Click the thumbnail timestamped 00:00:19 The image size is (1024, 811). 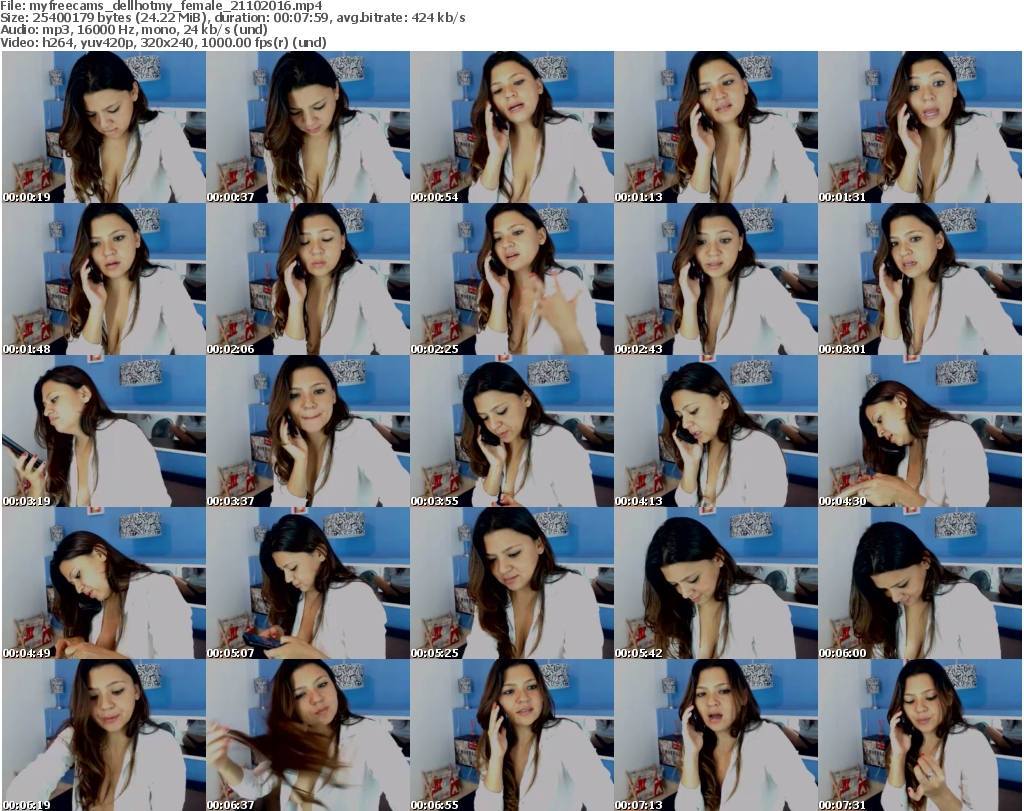[x=103, y=127]
